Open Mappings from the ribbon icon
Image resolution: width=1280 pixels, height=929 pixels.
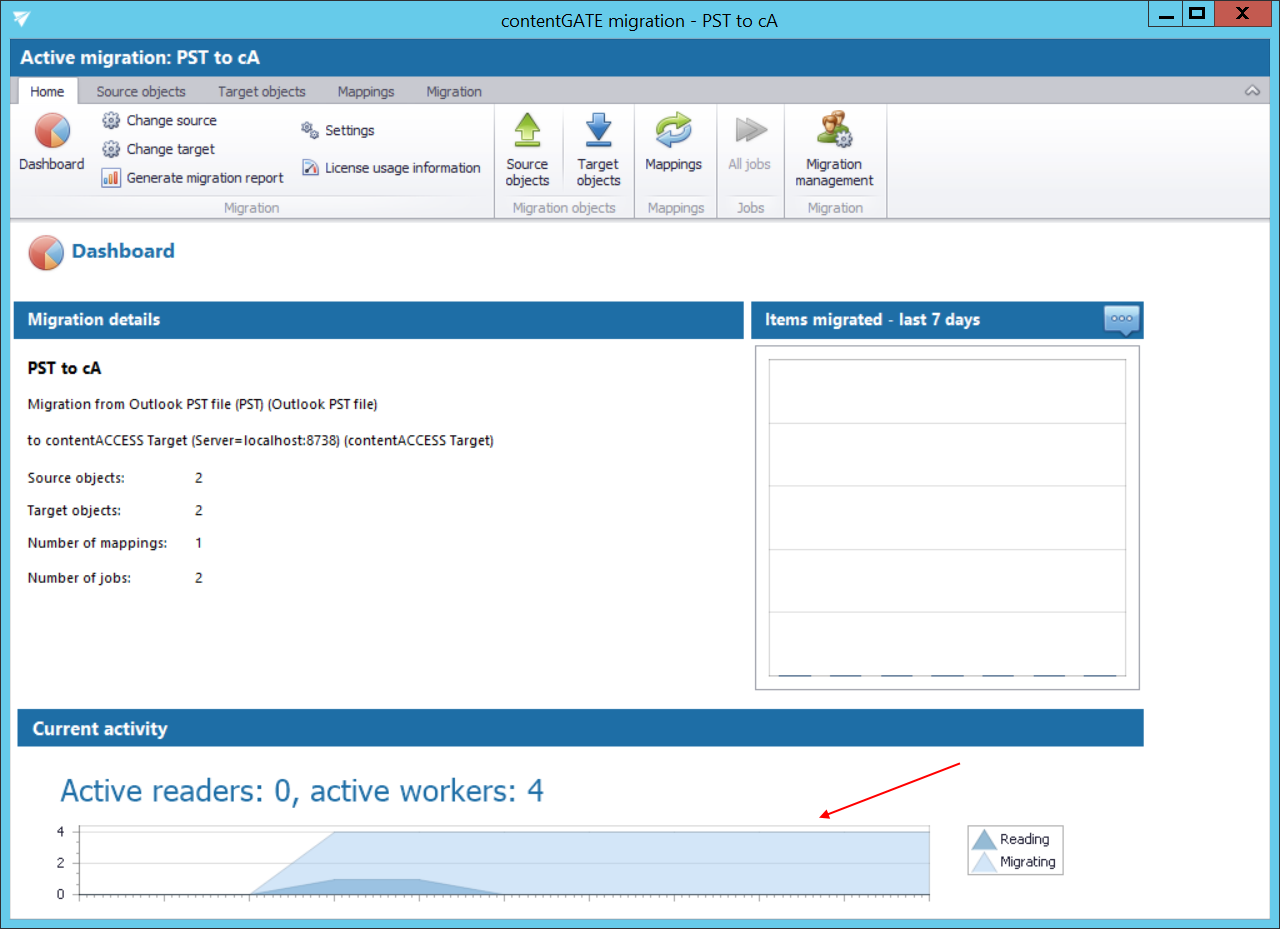[673, 131]
